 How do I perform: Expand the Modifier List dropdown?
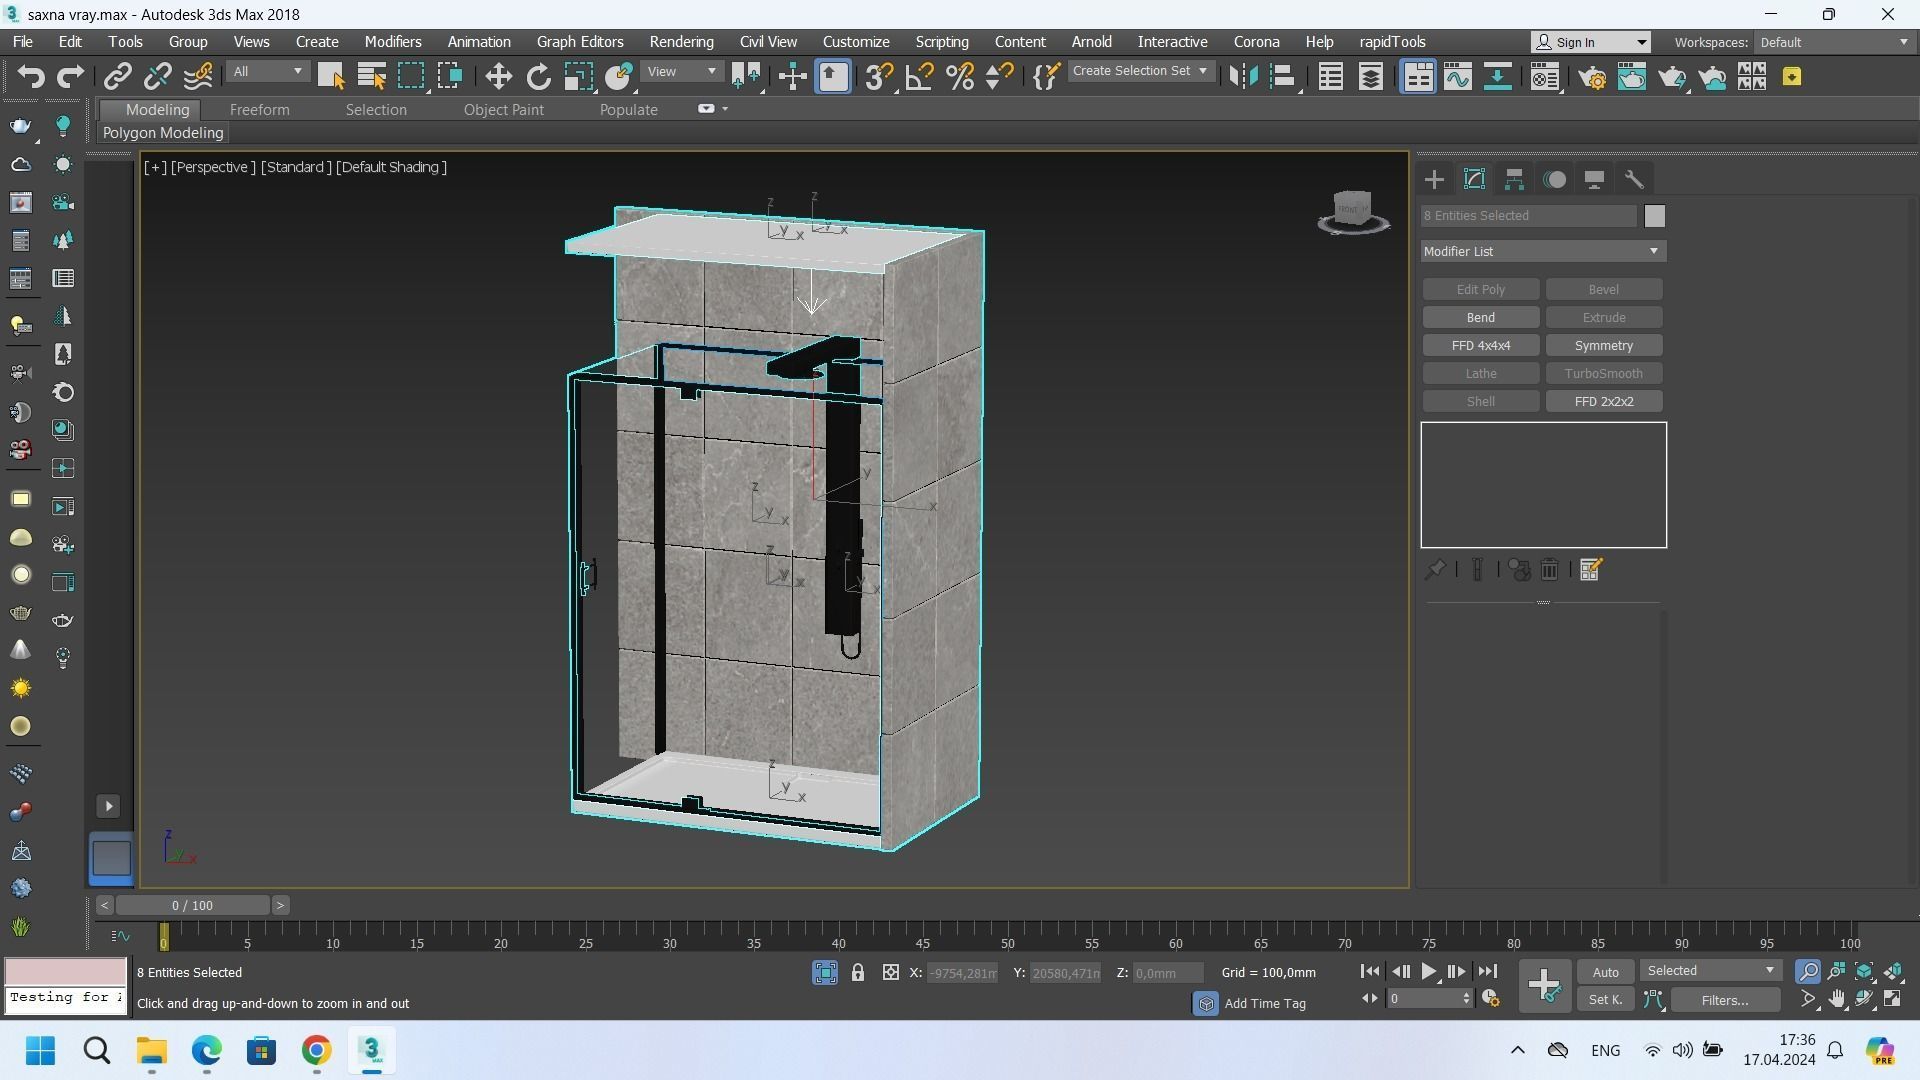coord(1543,252)
